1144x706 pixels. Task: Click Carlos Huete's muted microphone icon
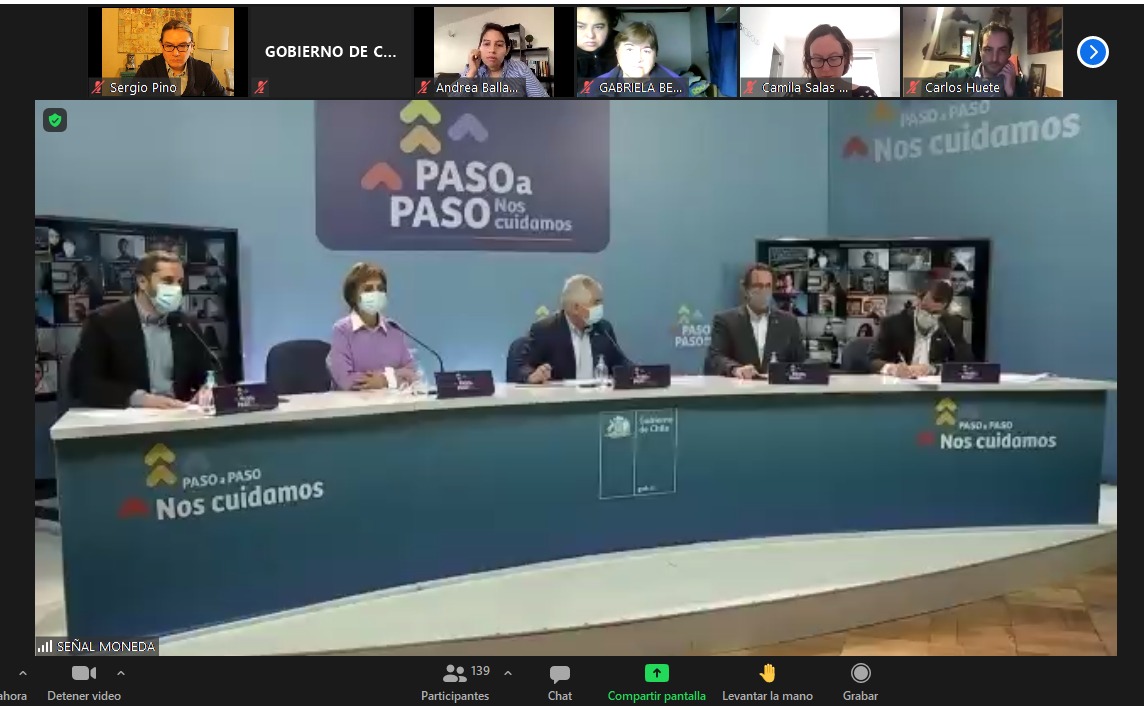[x=913, y=88]
